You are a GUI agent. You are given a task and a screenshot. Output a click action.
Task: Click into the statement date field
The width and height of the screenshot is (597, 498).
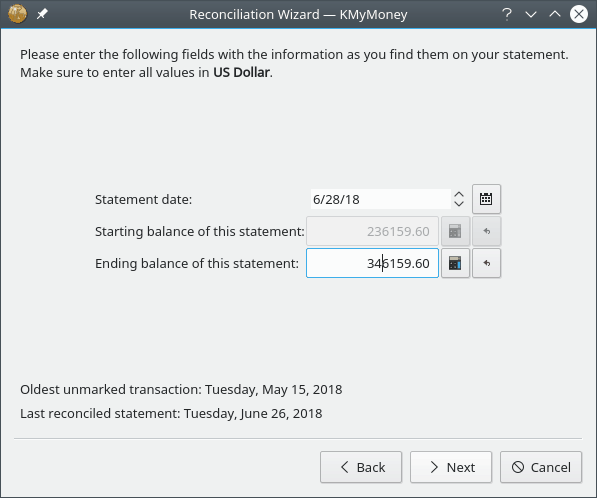click(x=381, y=199)
